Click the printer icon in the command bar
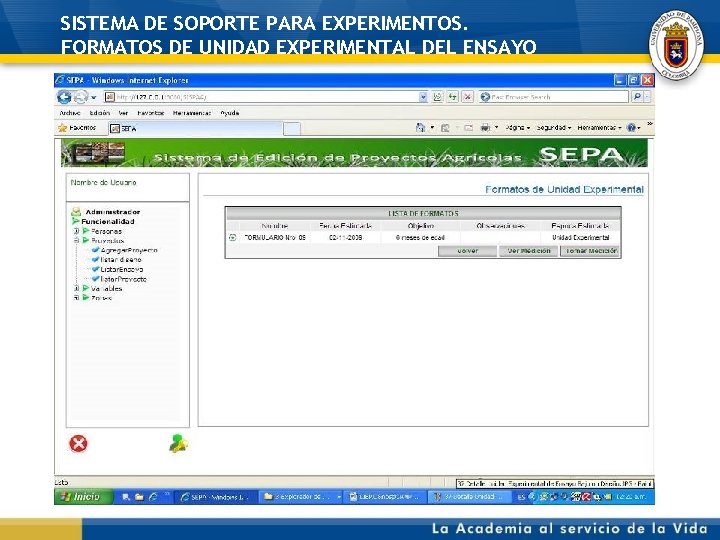The width and height of the screenshot is (720, 540). tap(485, 128)
